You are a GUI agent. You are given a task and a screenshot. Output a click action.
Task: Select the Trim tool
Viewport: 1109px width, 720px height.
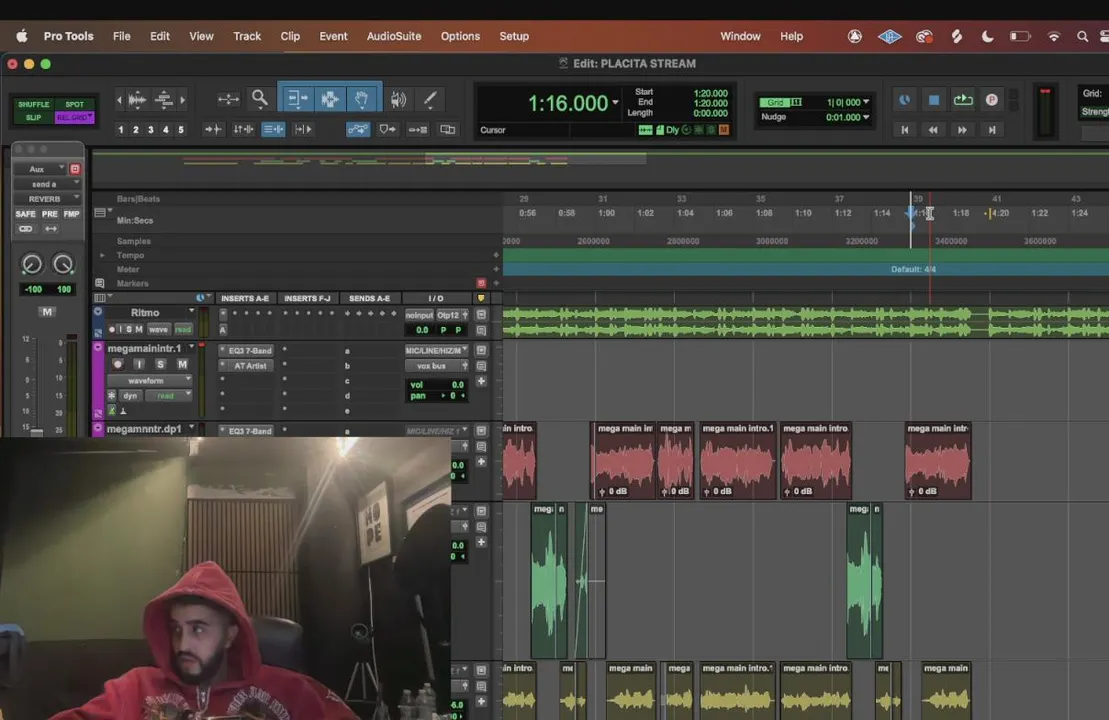298,99
